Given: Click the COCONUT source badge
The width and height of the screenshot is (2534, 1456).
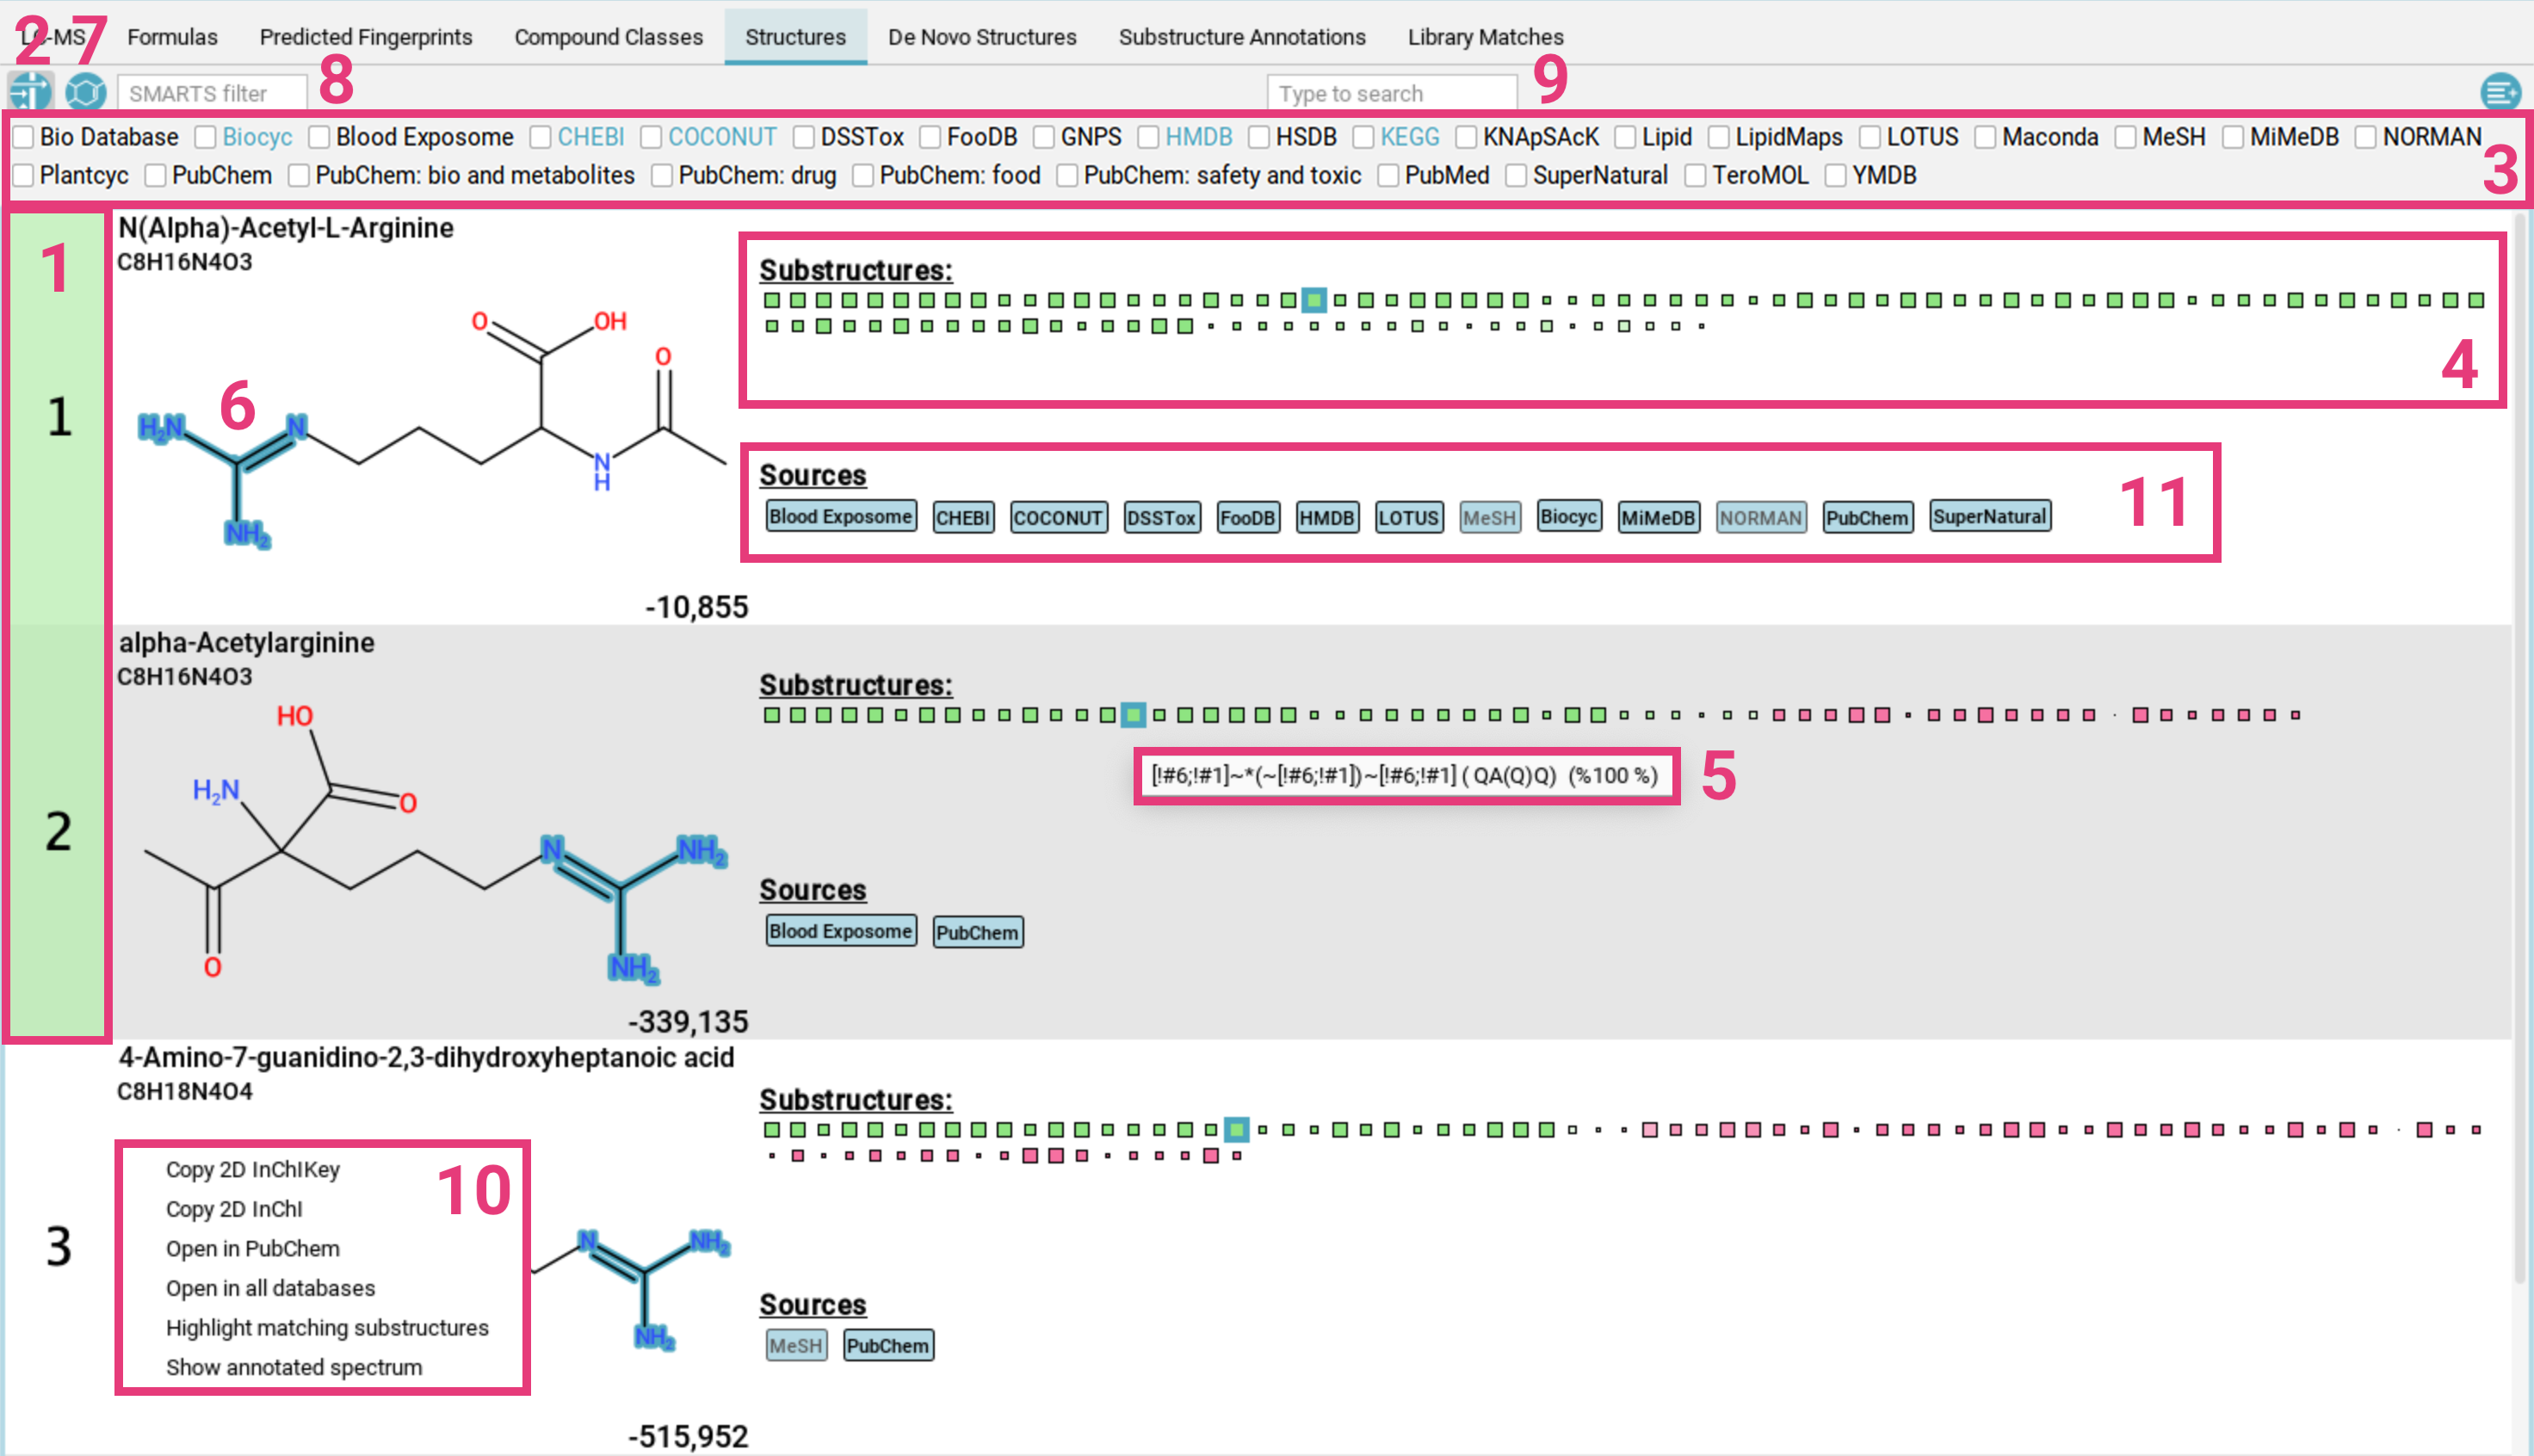Looking at the screenshot, I should click(x=1058, y=517).
